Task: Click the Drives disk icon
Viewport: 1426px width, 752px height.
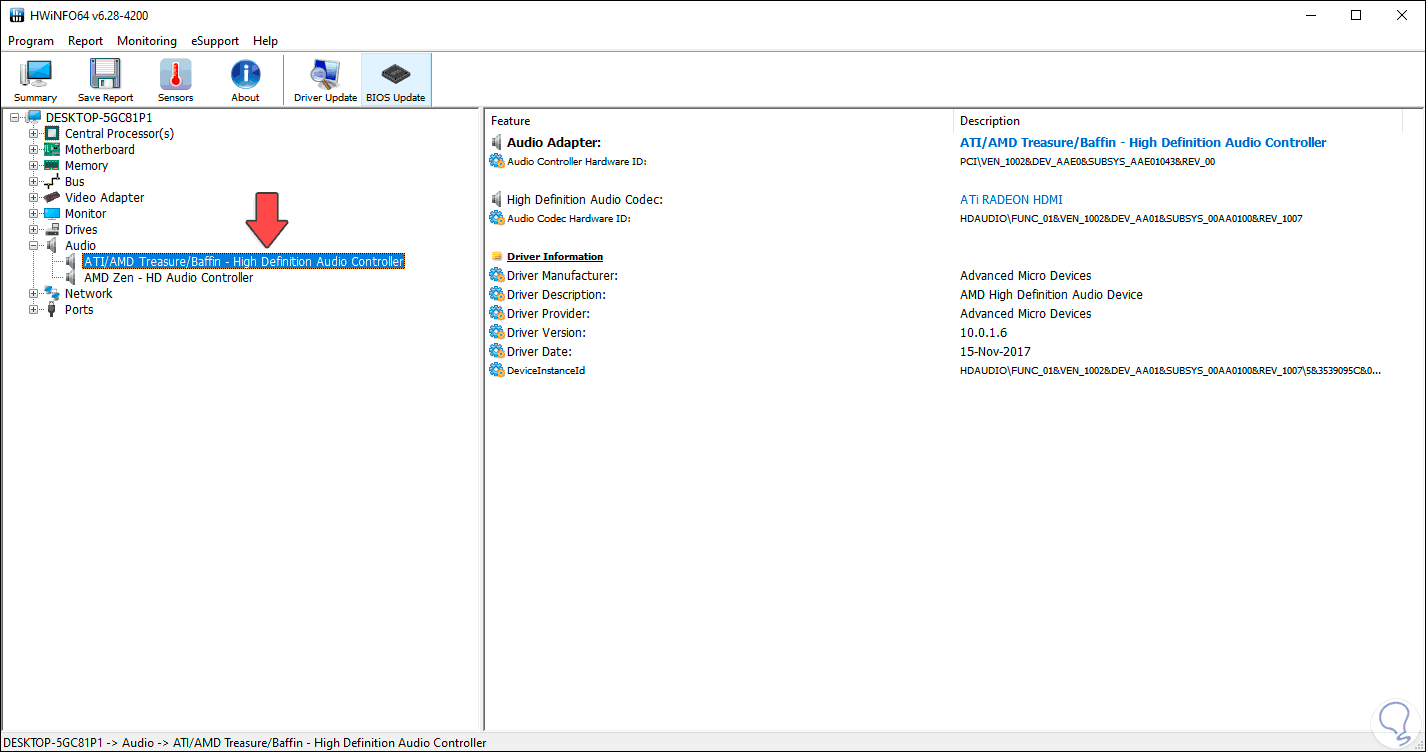Action: pos(52,230)
